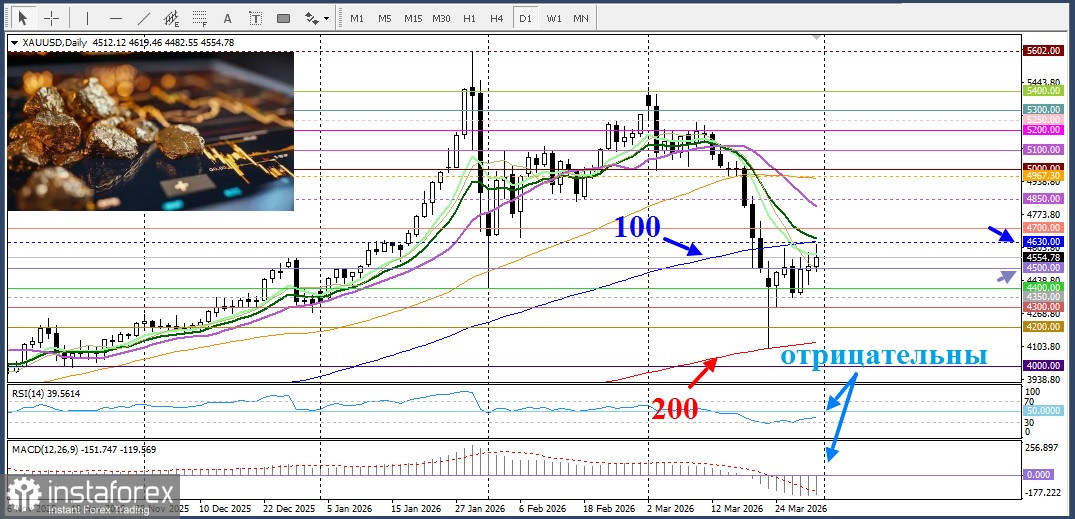Click the 4700.00 price level label
The image size is (1075, 519).
click(x=1043, y=228)
